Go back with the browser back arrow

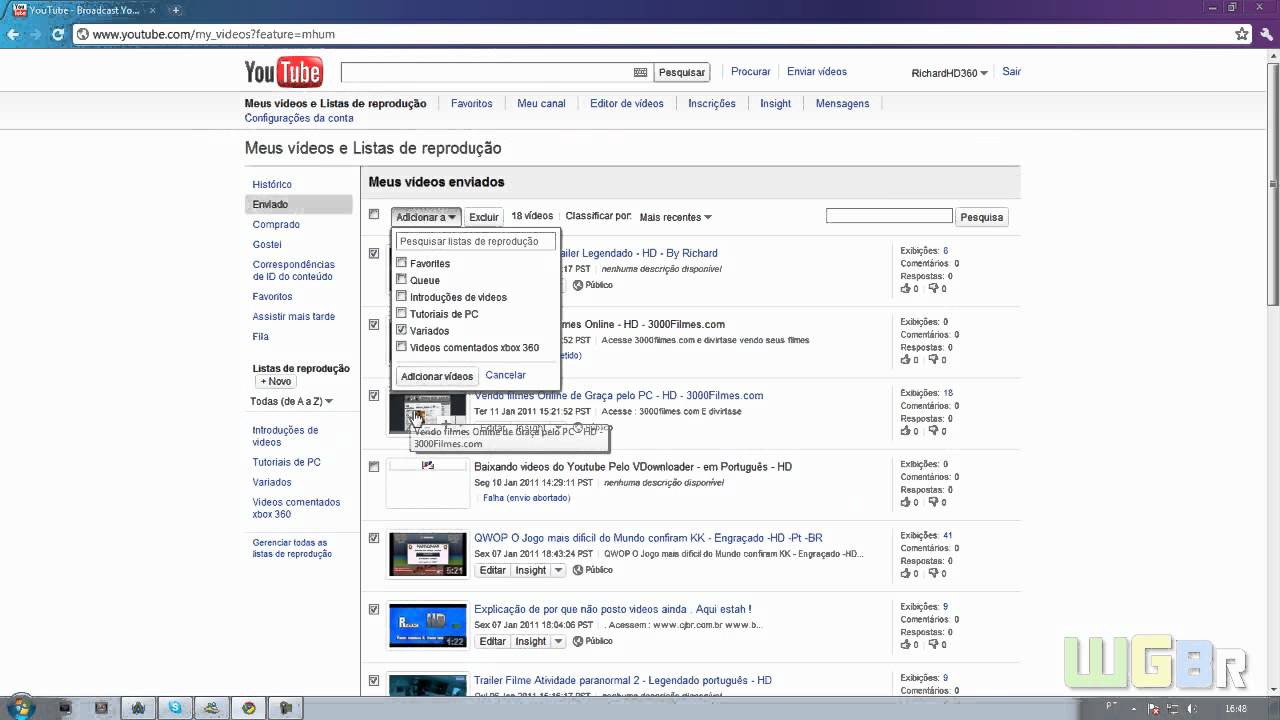pos(13,34)
